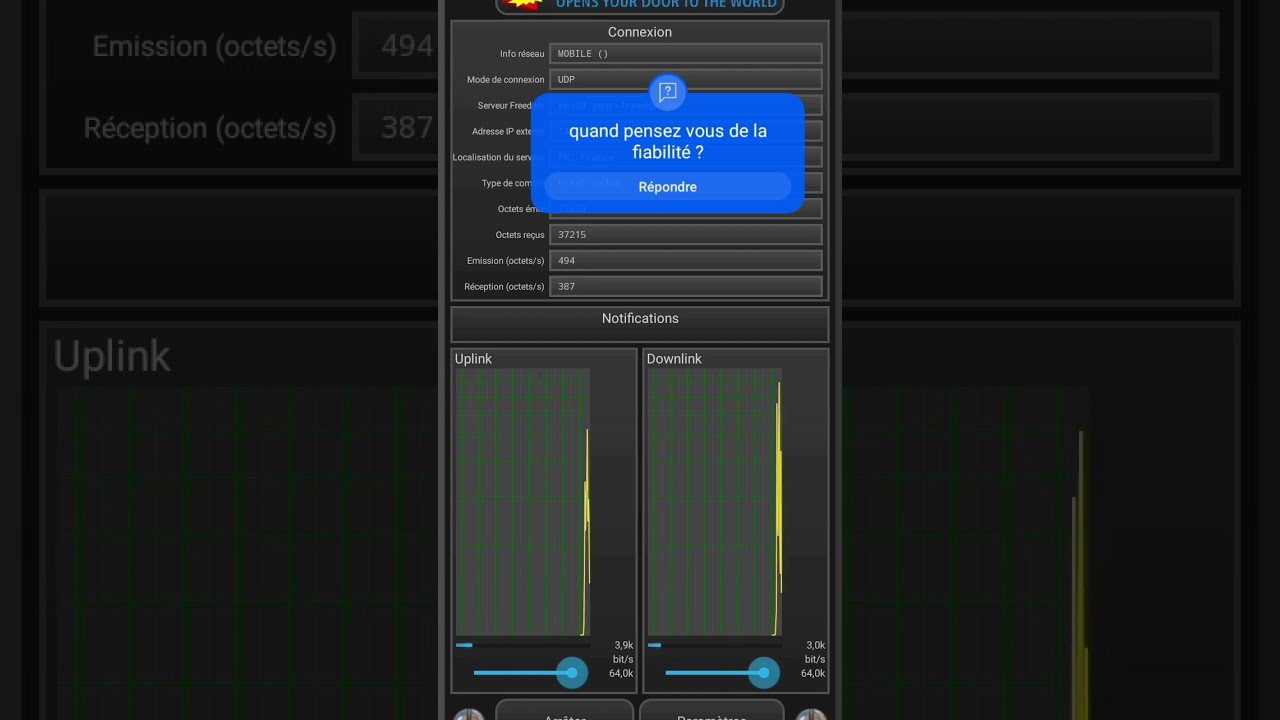Screen dimensions: 1280x720
Task: Select the Notifications panel header
Action: pos(640,324)
